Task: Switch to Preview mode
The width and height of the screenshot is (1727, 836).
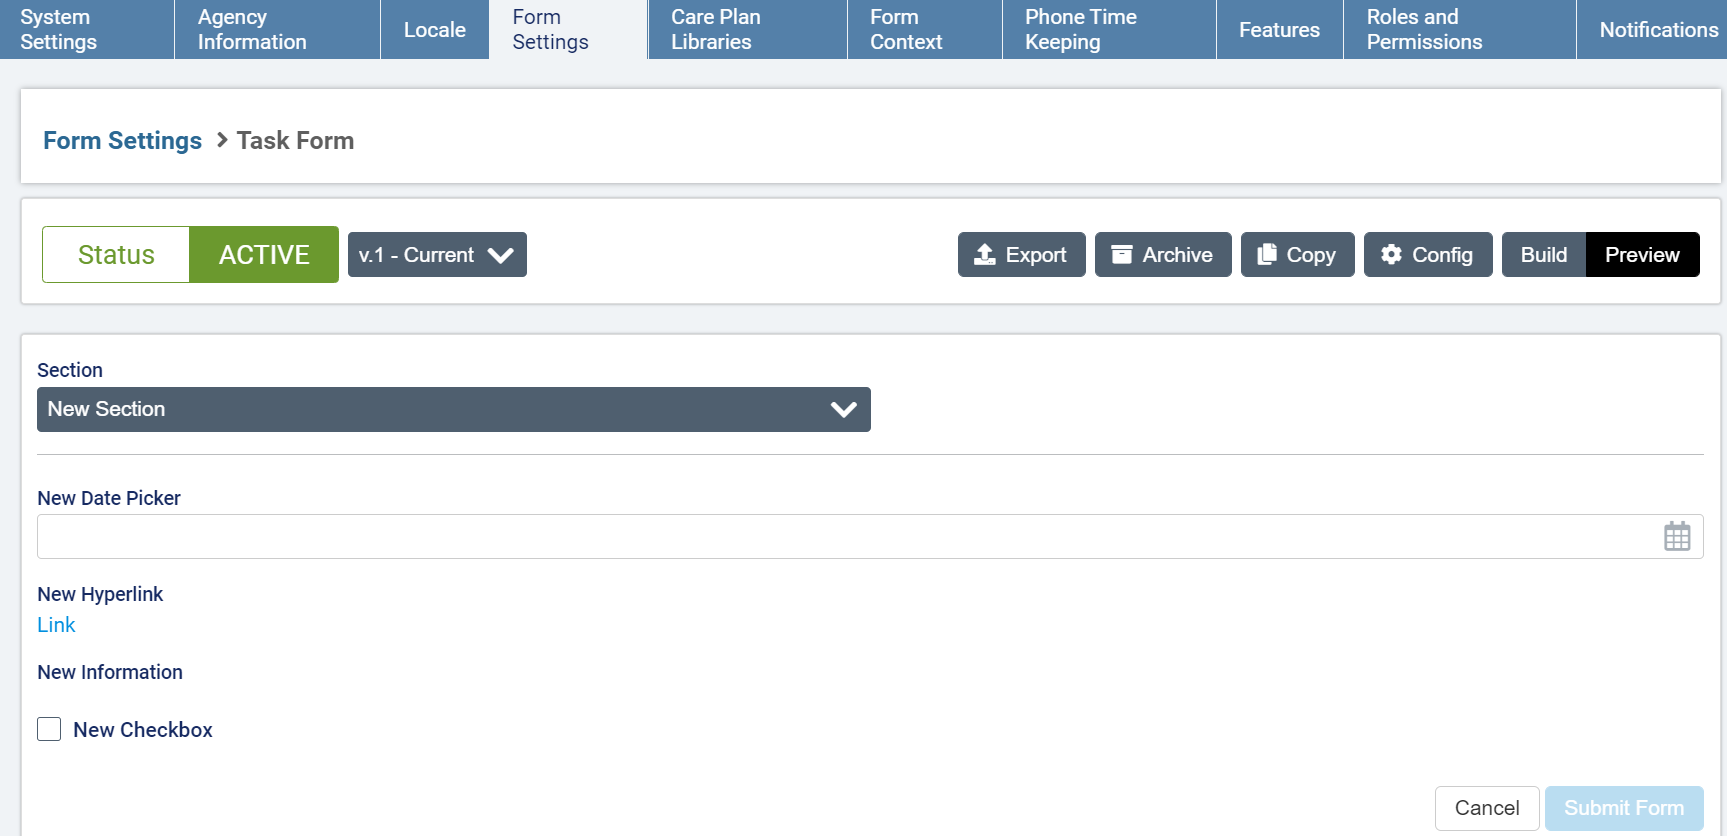Action: tap(1642, 255)
